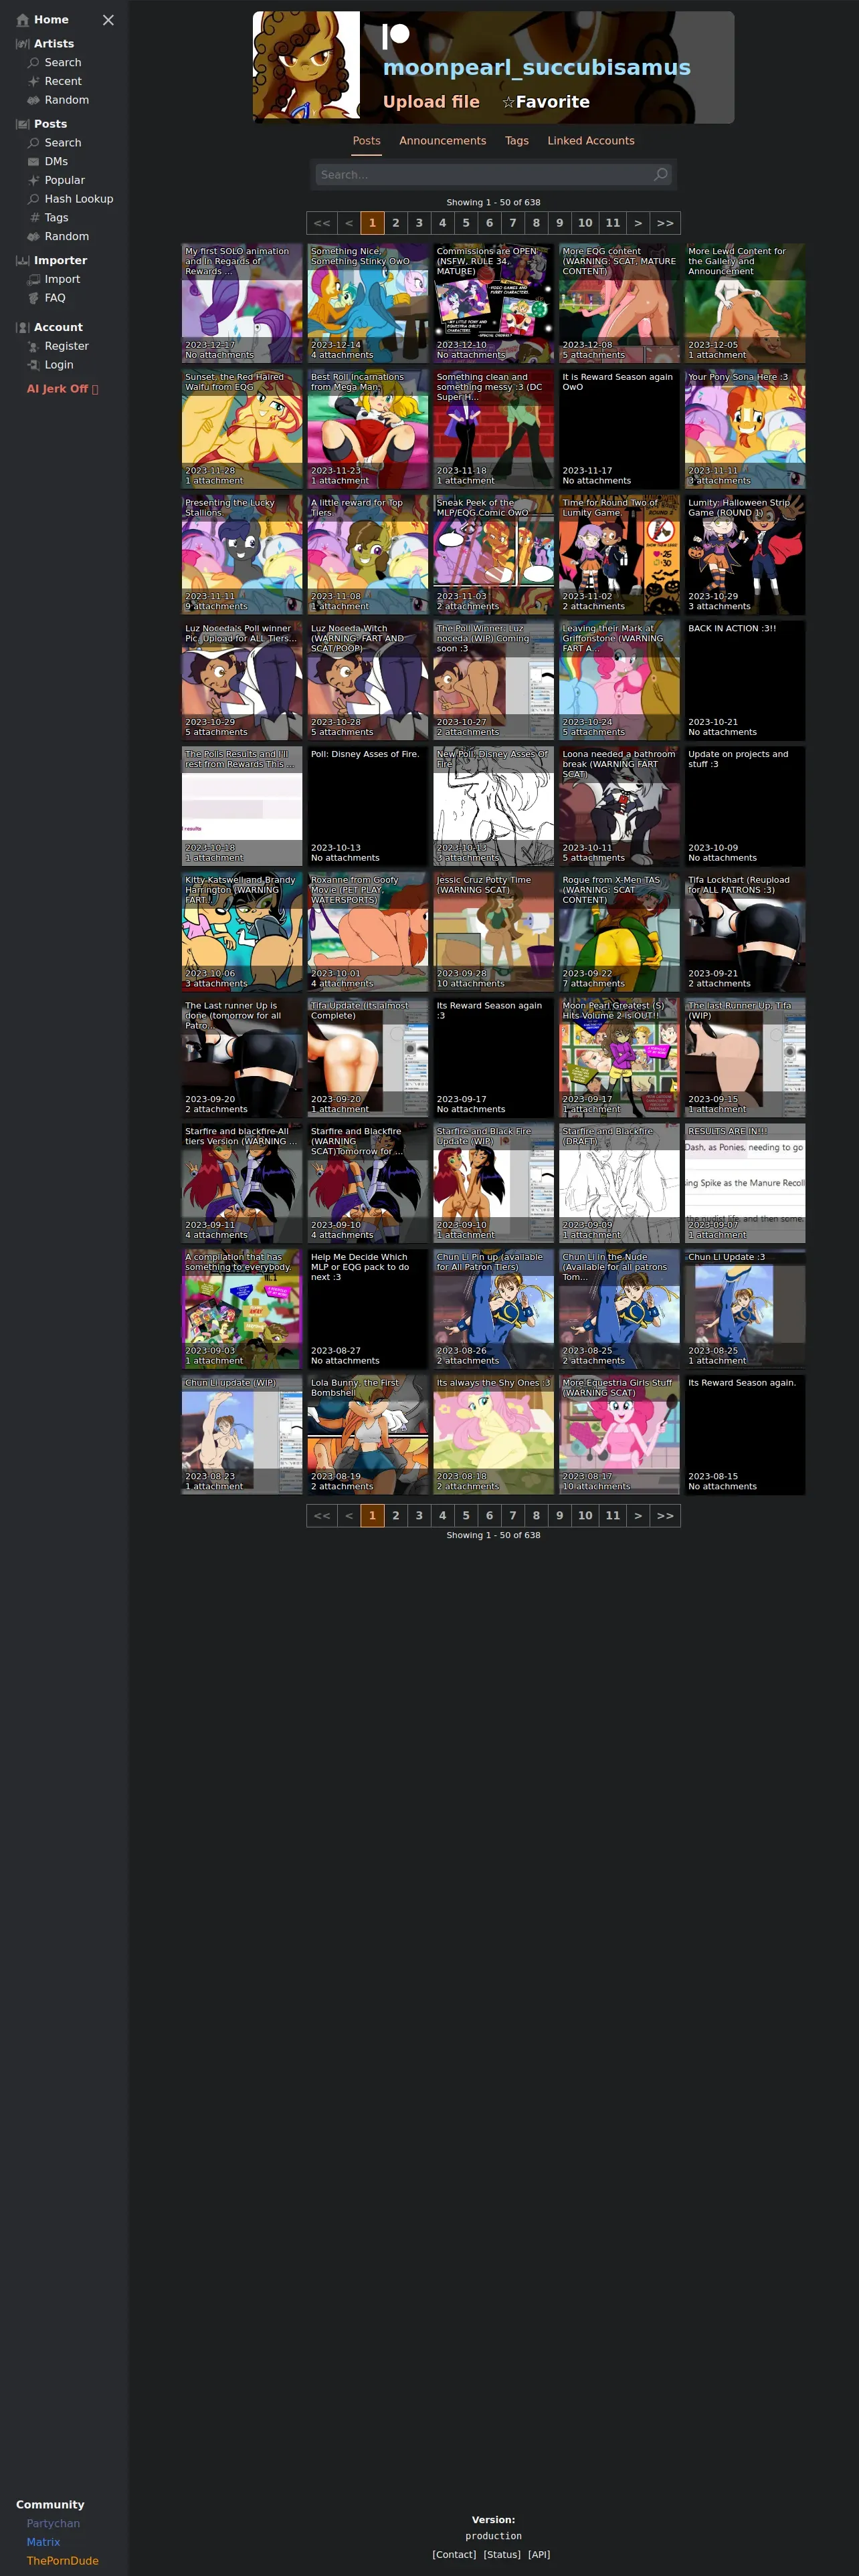Image resolution: width=859 pixels, height=2576 pixels.
Task: Go to page 7 in lower pagination
Action: click(513, 1516)
